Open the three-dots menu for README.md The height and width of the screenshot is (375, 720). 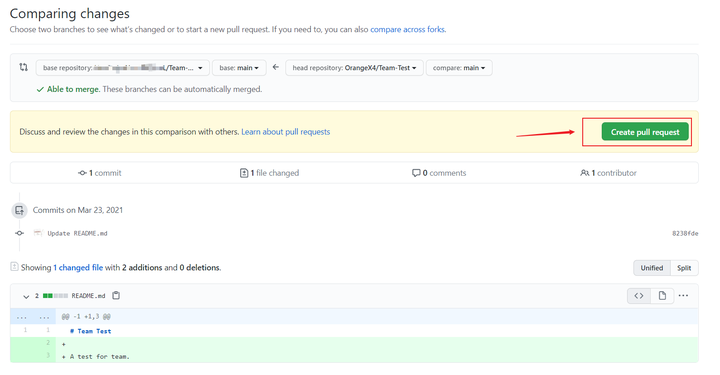pyautogui.click(x=683, y=296)
